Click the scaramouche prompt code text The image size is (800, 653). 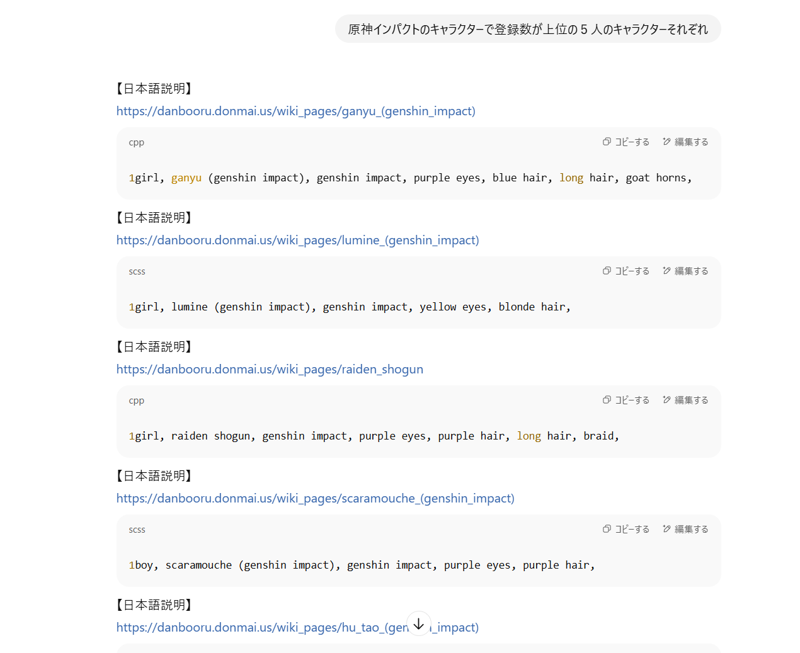pyautogui.click(x=361, y=565)
